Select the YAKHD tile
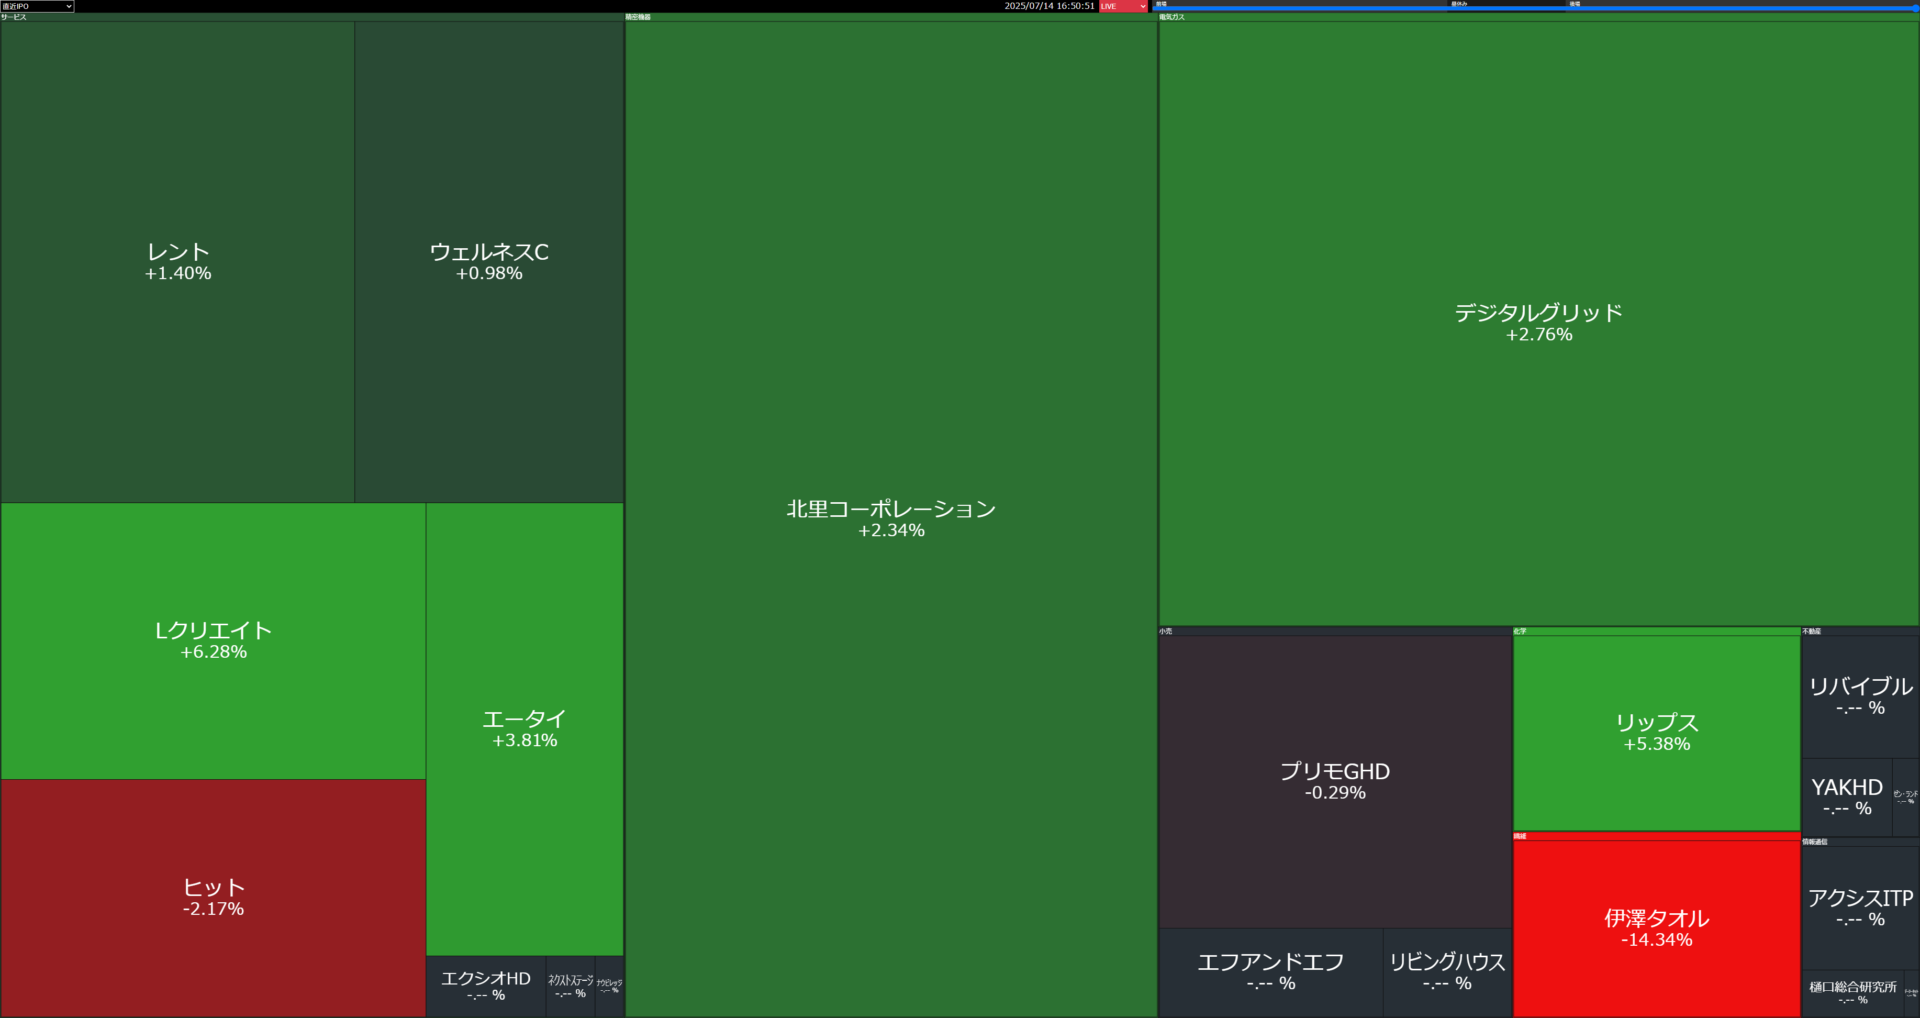Image resolution: width=1920 pixels, height=1018 pixels. click(x=1847, y=797)
